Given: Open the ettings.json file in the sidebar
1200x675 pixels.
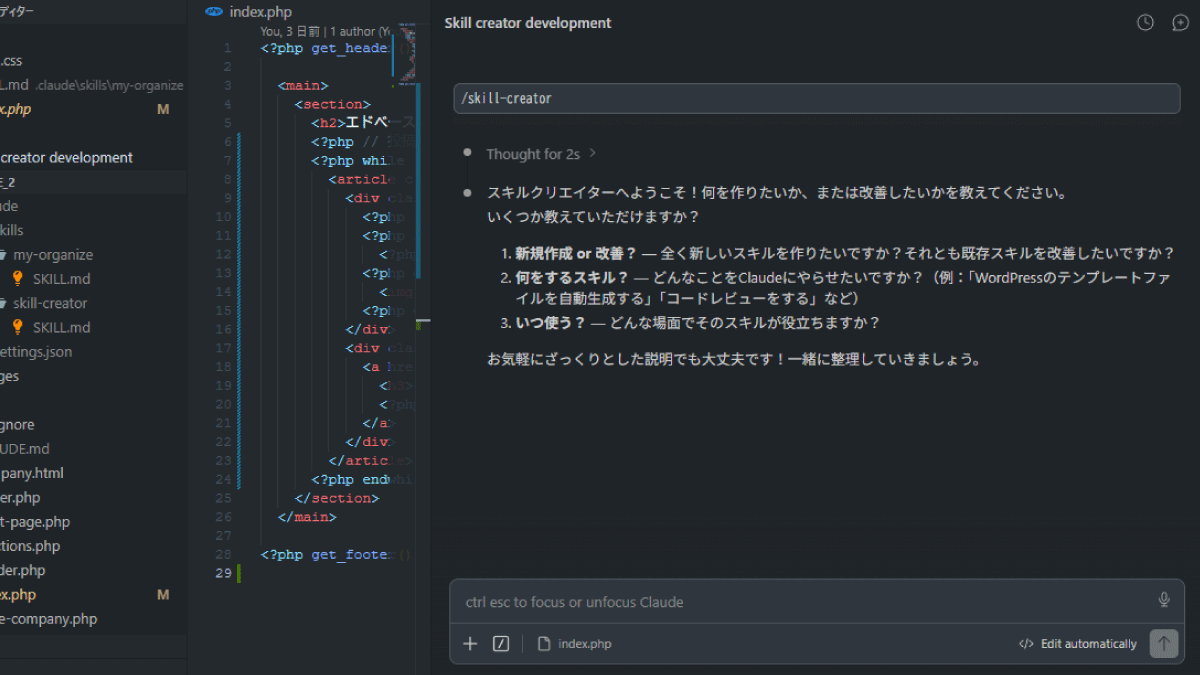Looking at the screenshot, I should (x=36, y=352).
